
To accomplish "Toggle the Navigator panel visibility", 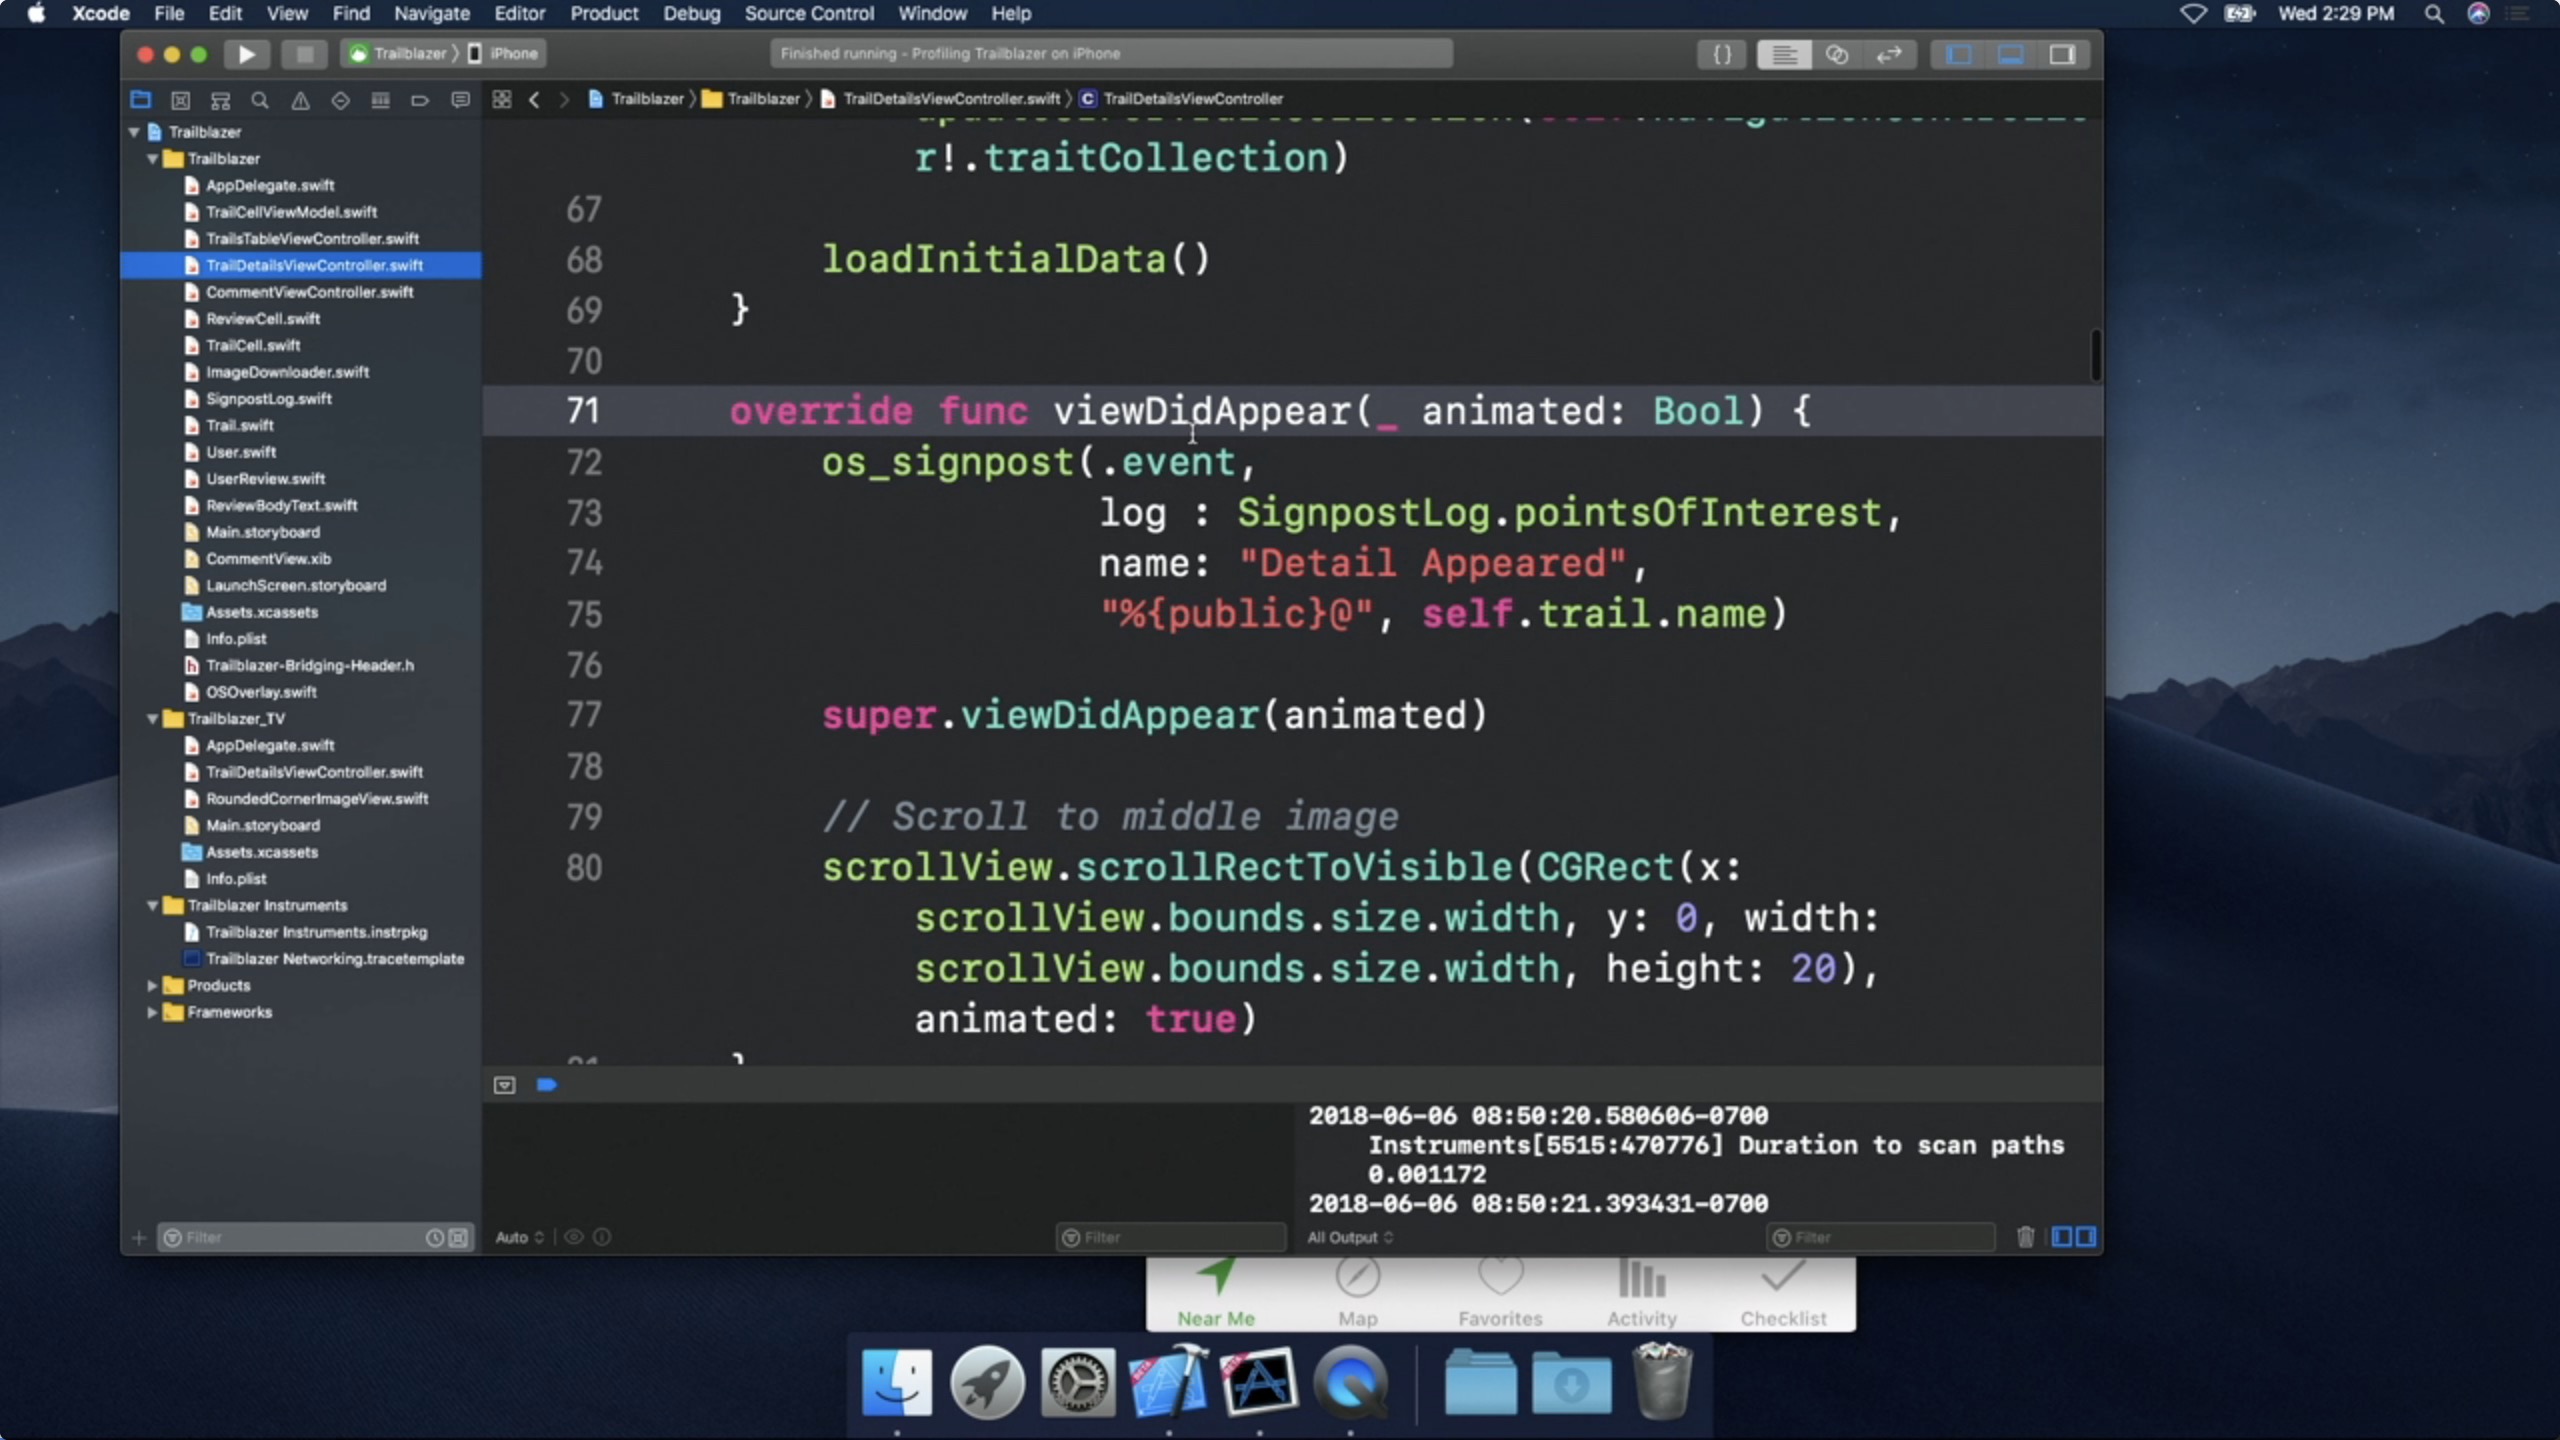I will tap(1958, 54).
